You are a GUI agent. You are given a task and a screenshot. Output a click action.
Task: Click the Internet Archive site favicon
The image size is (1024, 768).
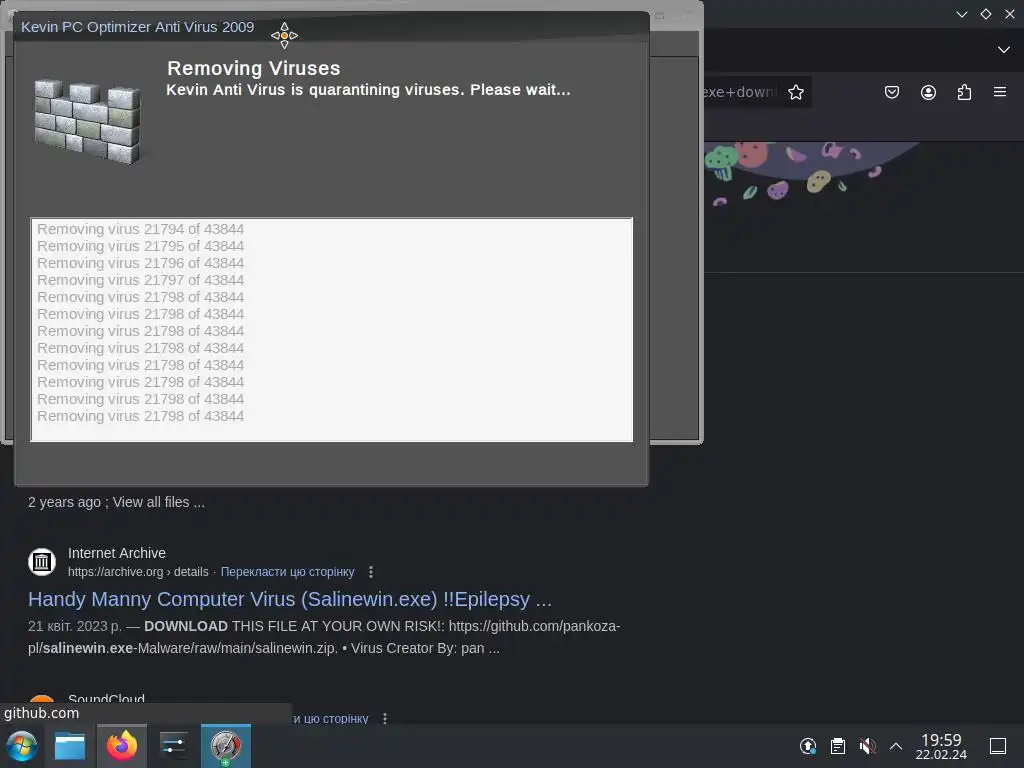[42, 562]
